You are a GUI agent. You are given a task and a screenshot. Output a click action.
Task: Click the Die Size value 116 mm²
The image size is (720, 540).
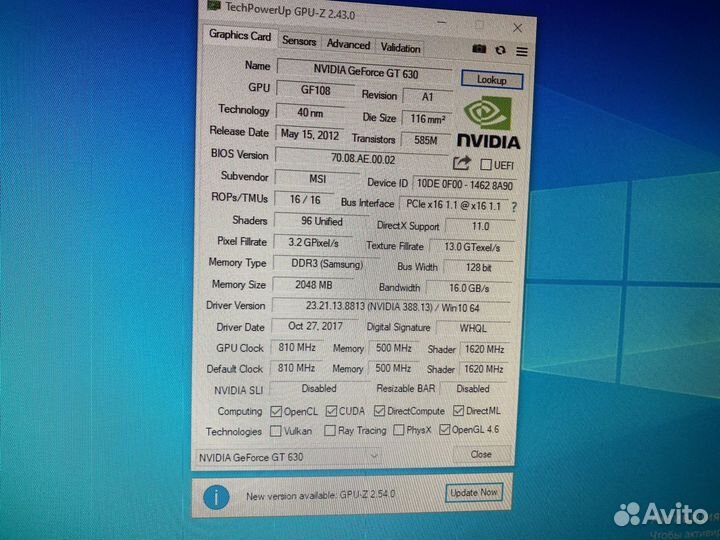[427, 119]
